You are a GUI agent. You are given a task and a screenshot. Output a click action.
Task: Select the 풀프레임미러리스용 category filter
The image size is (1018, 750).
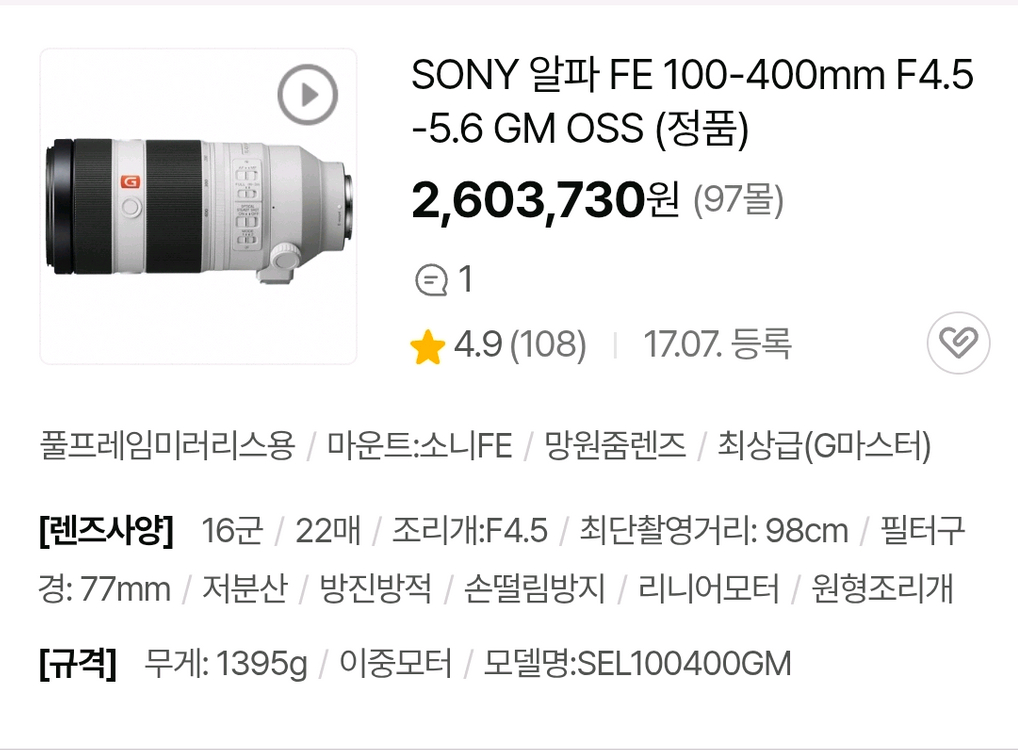[163, 448]
